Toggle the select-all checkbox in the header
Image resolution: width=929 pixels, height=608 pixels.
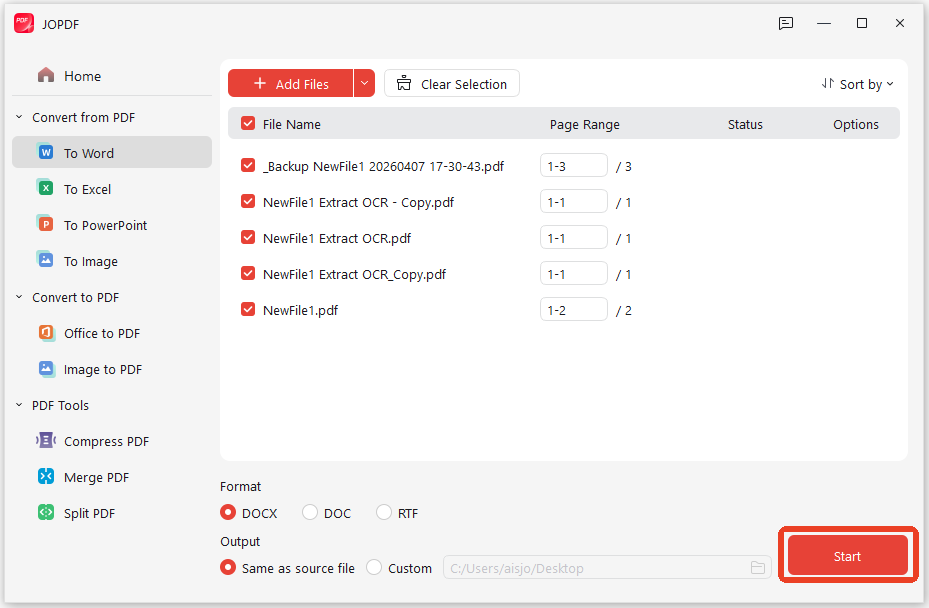tap(249, 123)
